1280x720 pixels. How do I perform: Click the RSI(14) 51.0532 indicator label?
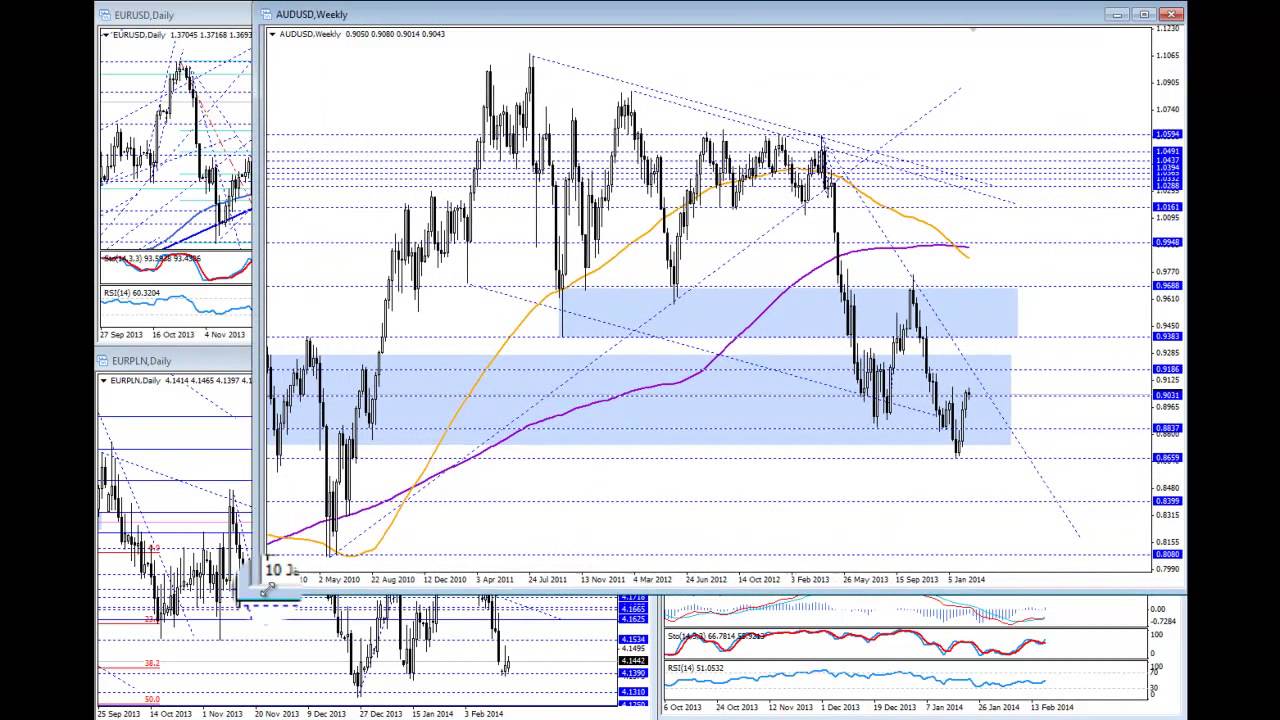coord(695,668)
